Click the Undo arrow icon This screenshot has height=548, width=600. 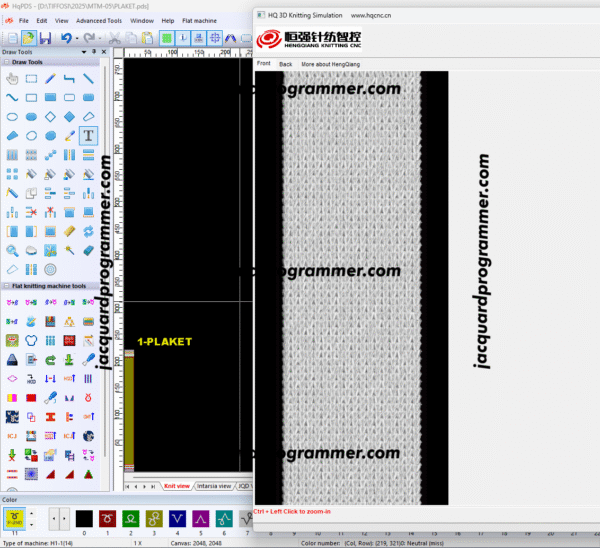tap(66, 38)
